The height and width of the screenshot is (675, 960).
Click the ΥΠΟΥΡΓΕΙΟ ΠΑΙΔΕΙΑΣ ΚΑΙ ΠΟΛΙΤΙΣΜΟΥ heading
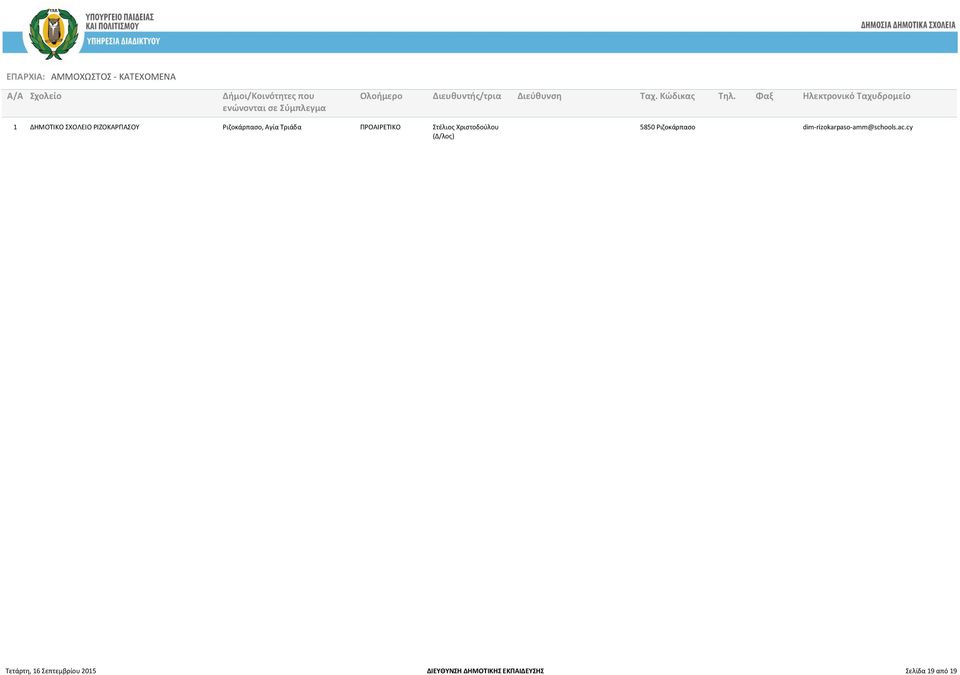(119, 21)
